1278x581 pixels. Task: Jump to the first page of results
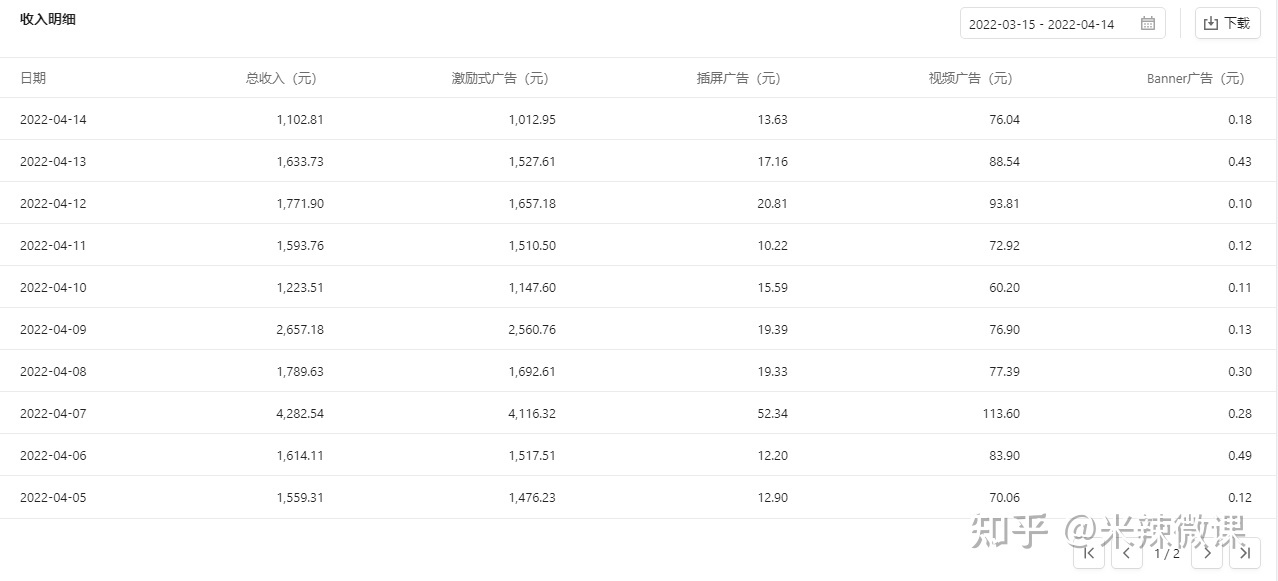(x=1089, y=552)
